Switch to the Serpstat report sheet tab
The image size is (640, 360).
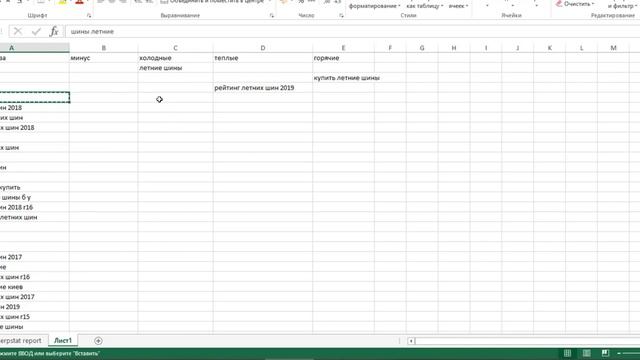[x=20, y=340]
